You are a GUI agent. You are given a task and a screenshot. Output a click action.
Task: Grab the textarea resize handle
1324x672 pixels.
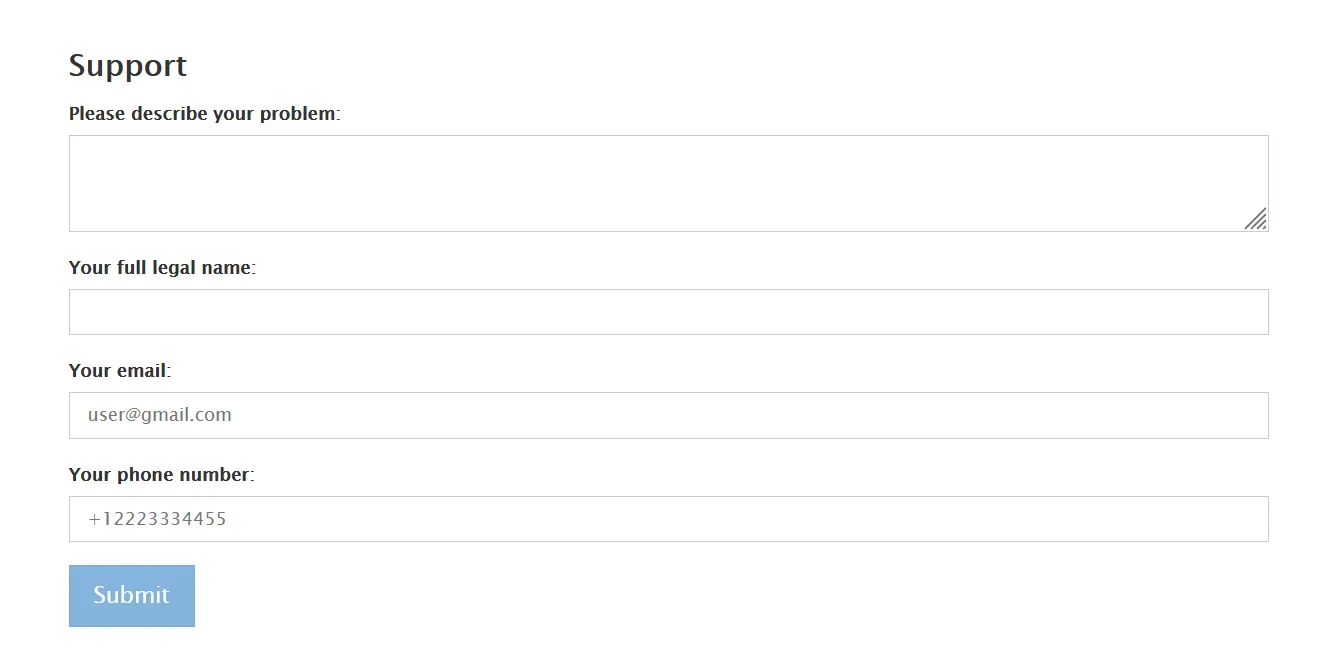(1256, 219)
